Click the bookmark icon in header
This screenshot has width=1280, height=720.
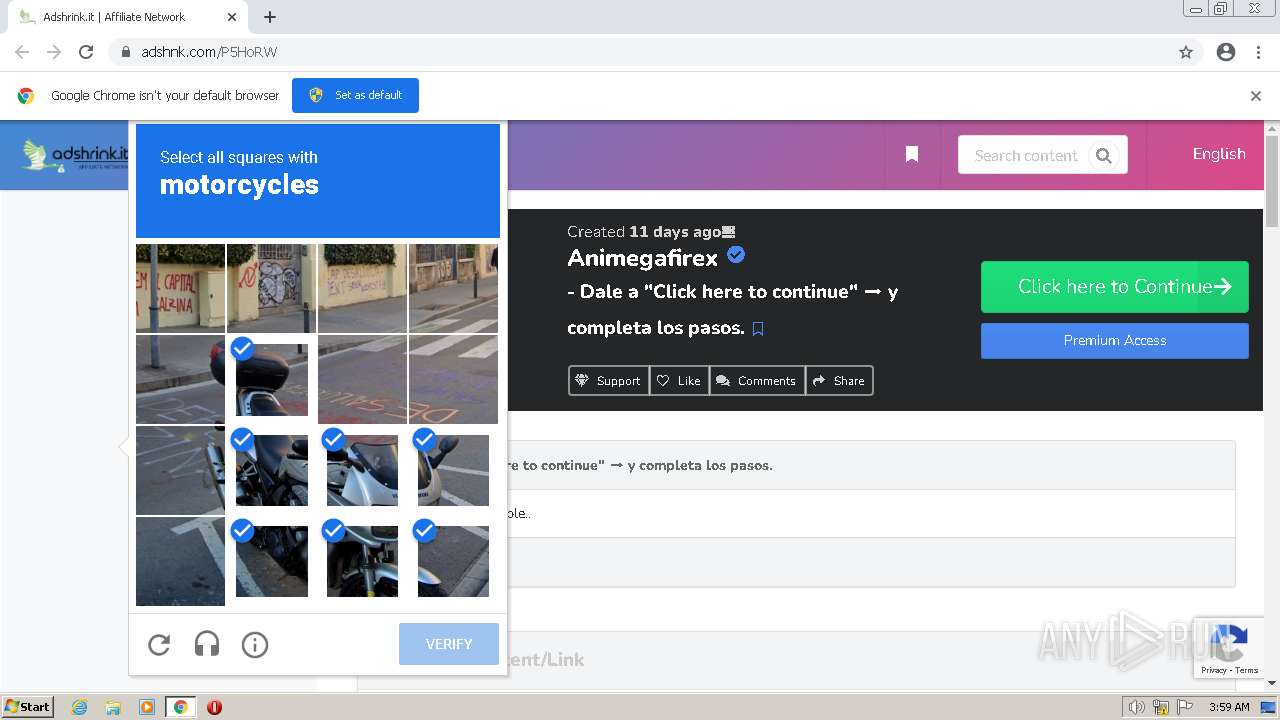[912, 154]
